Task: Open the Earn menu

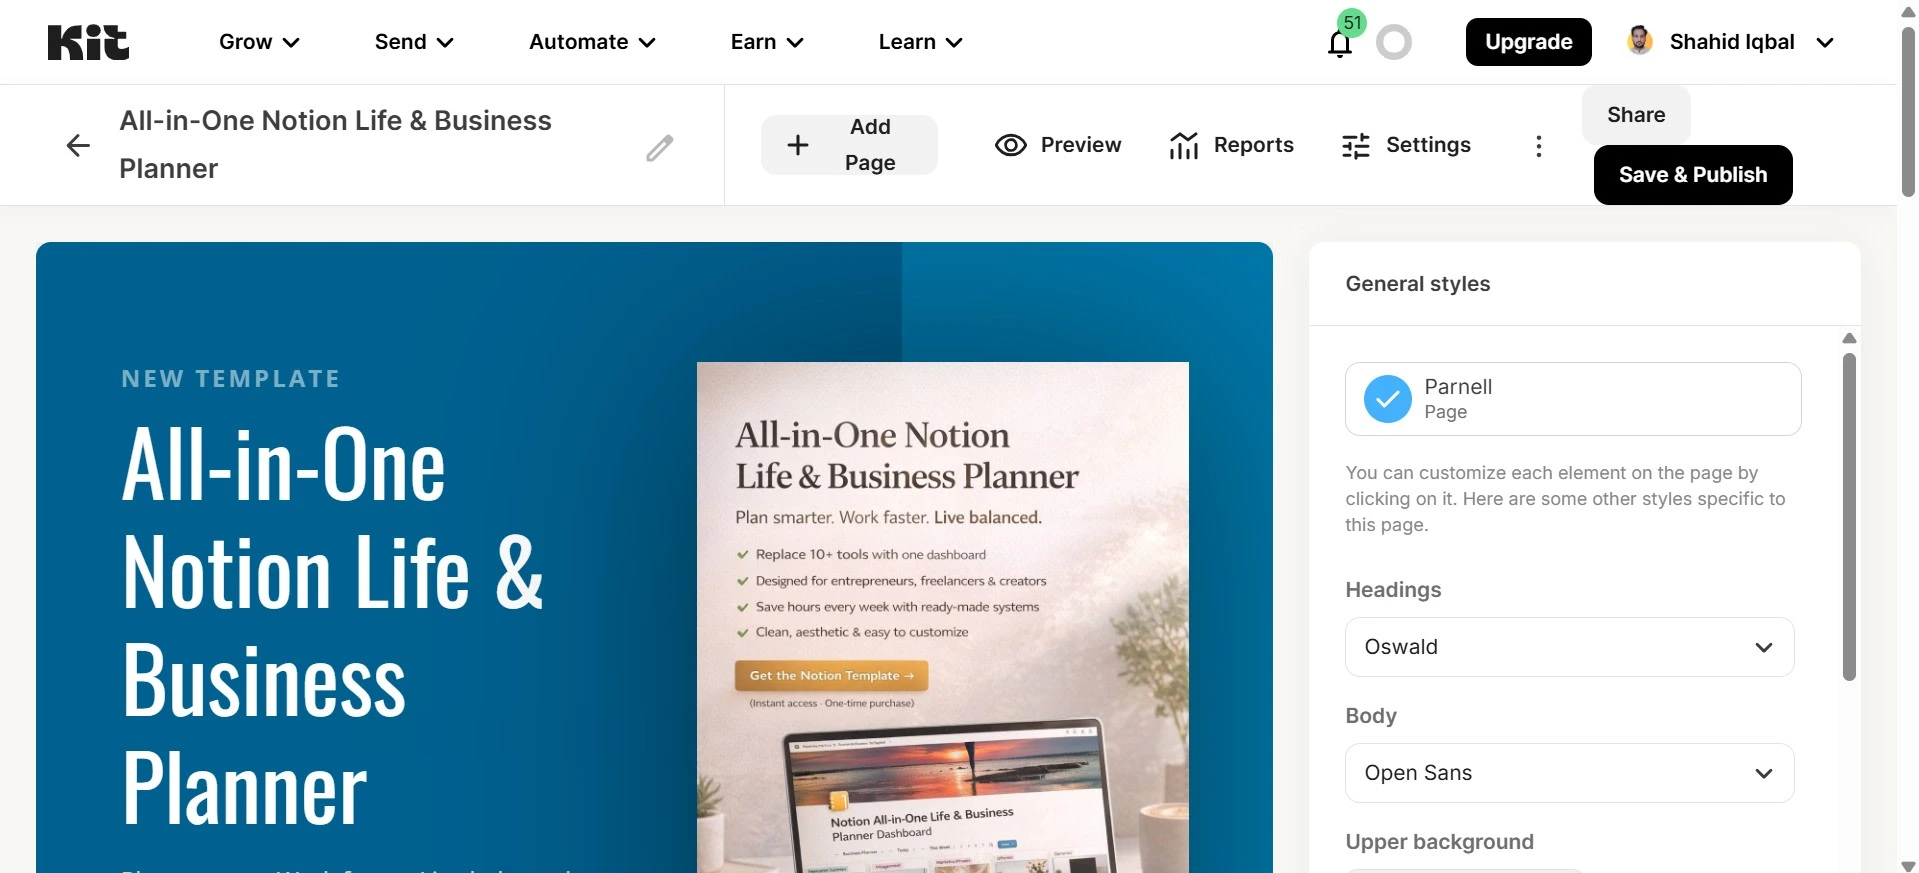Action: 767,42
